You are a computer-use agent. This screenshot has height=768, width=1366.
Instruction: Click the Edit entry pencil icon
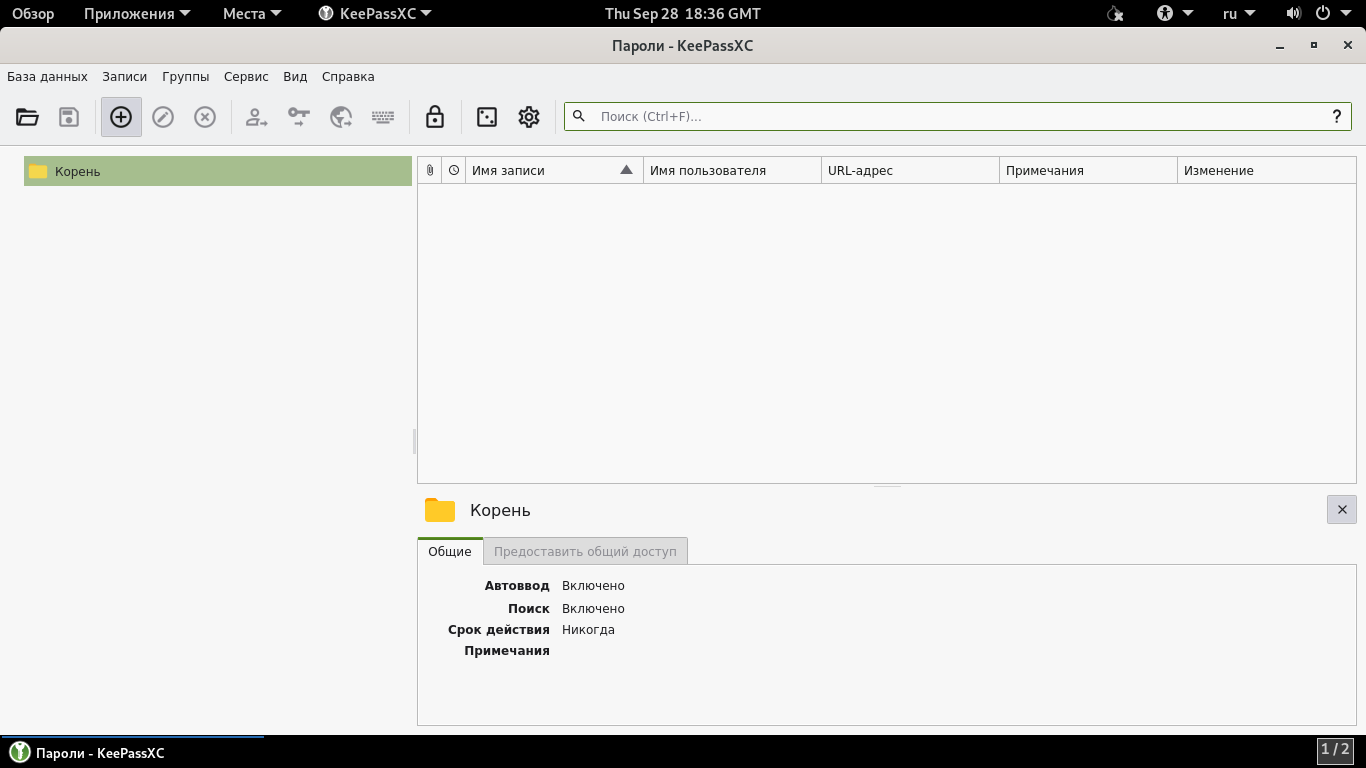point(163,117)
